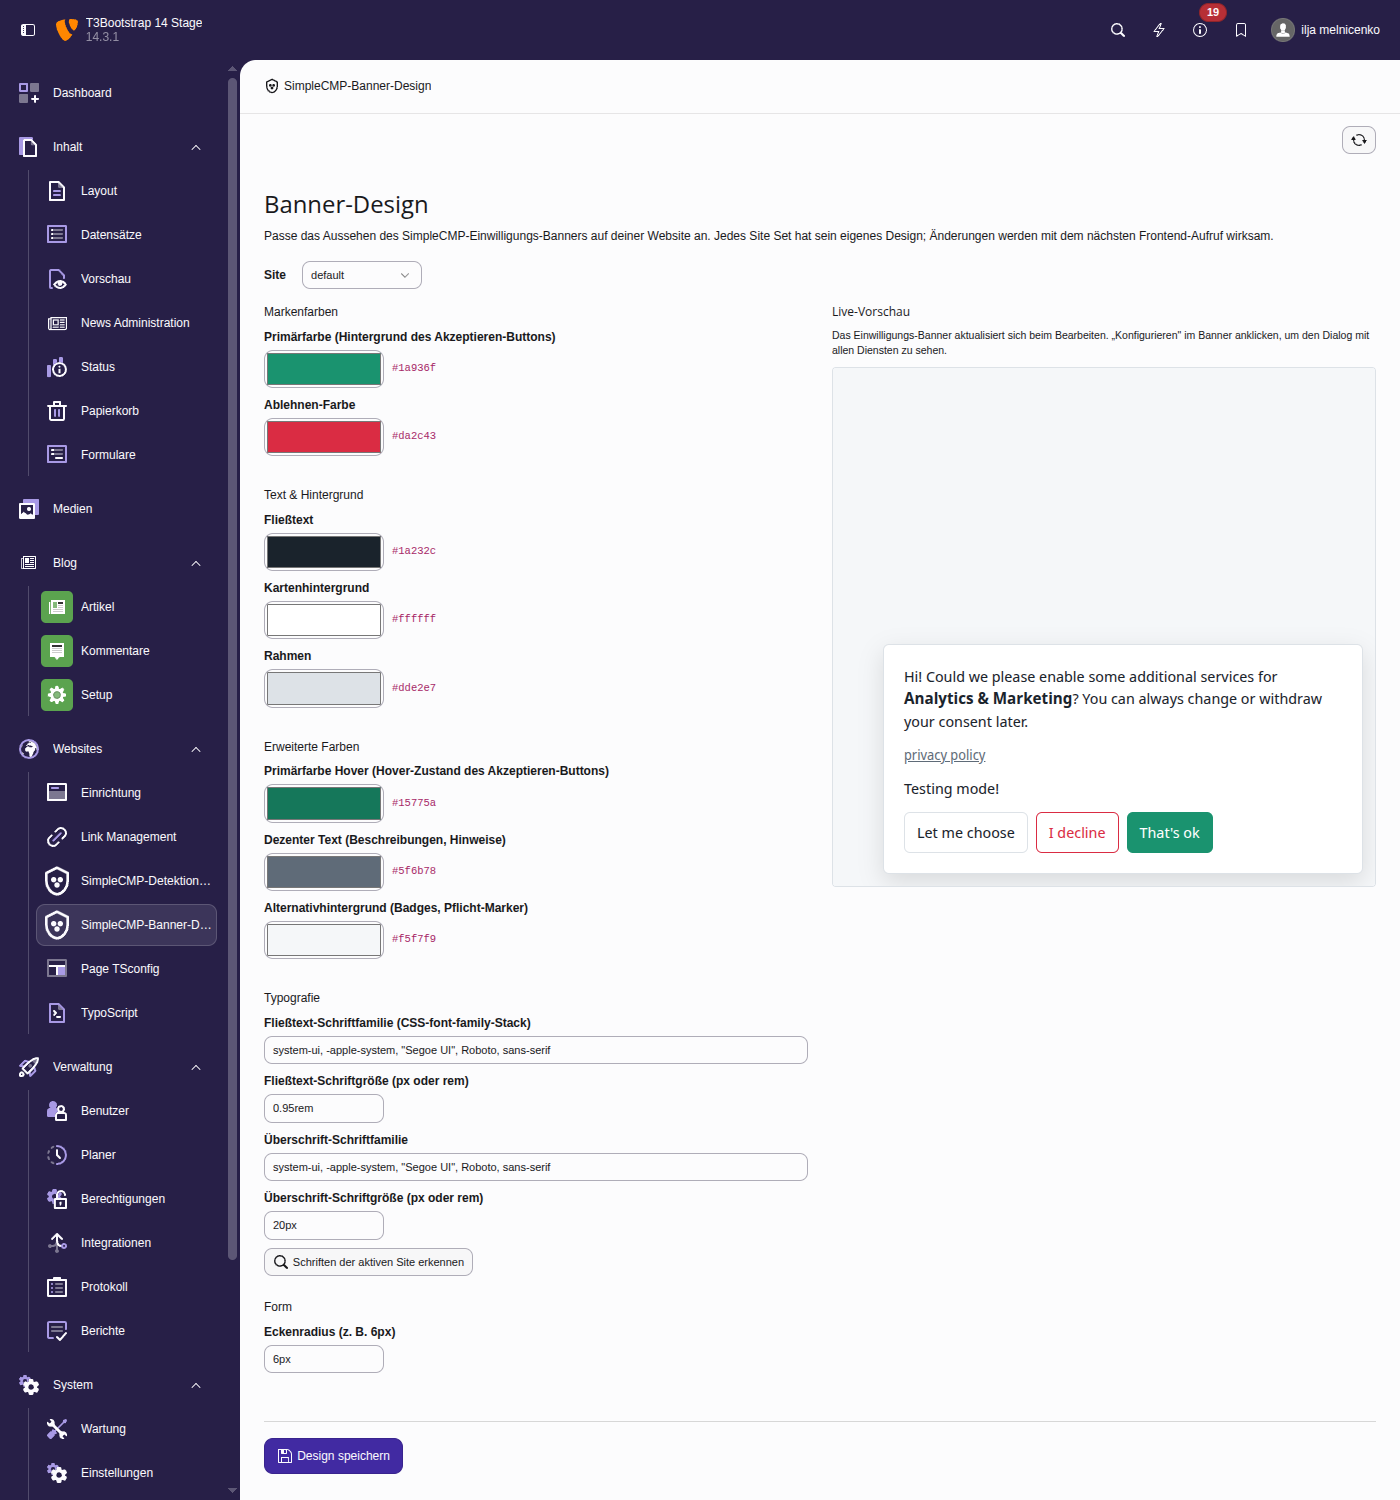Focus the Fließtext-Schriftfamilie input field
Screen dimensions: 1400x1500
(536, 1050)
